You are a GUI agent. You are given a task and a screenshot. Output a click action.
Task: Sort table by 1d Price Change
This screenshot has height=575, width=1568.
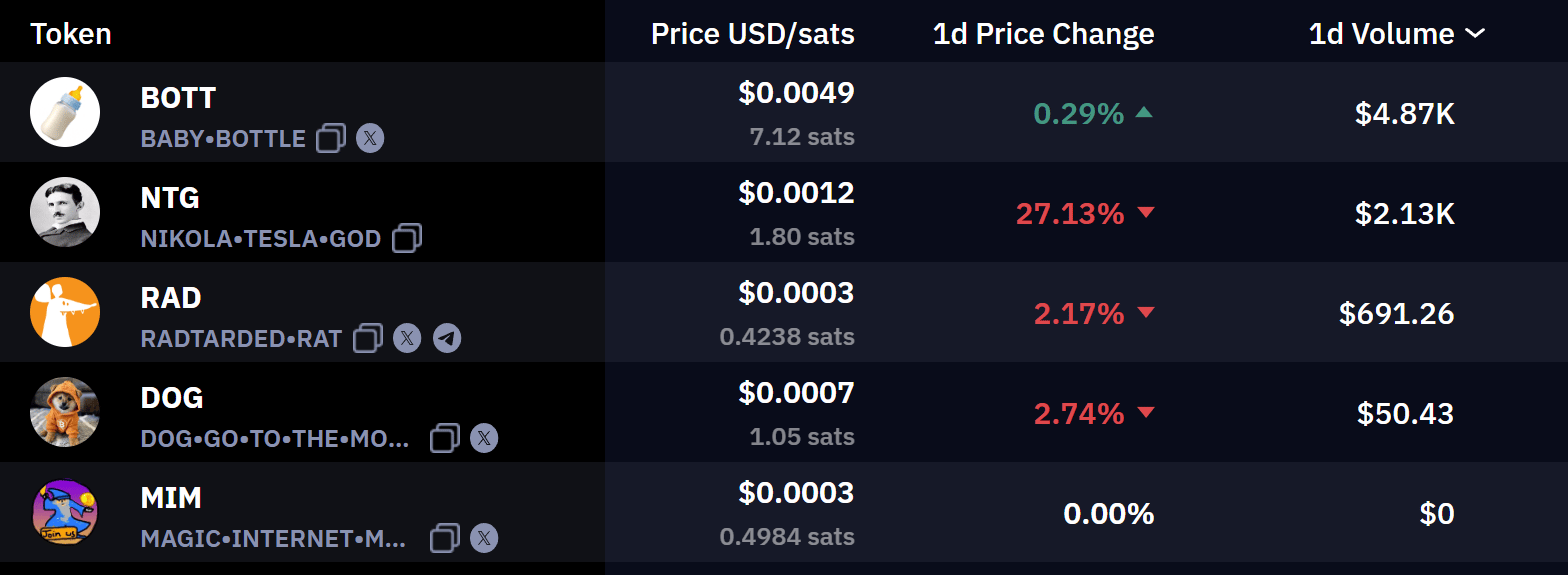coord(1043,34)
